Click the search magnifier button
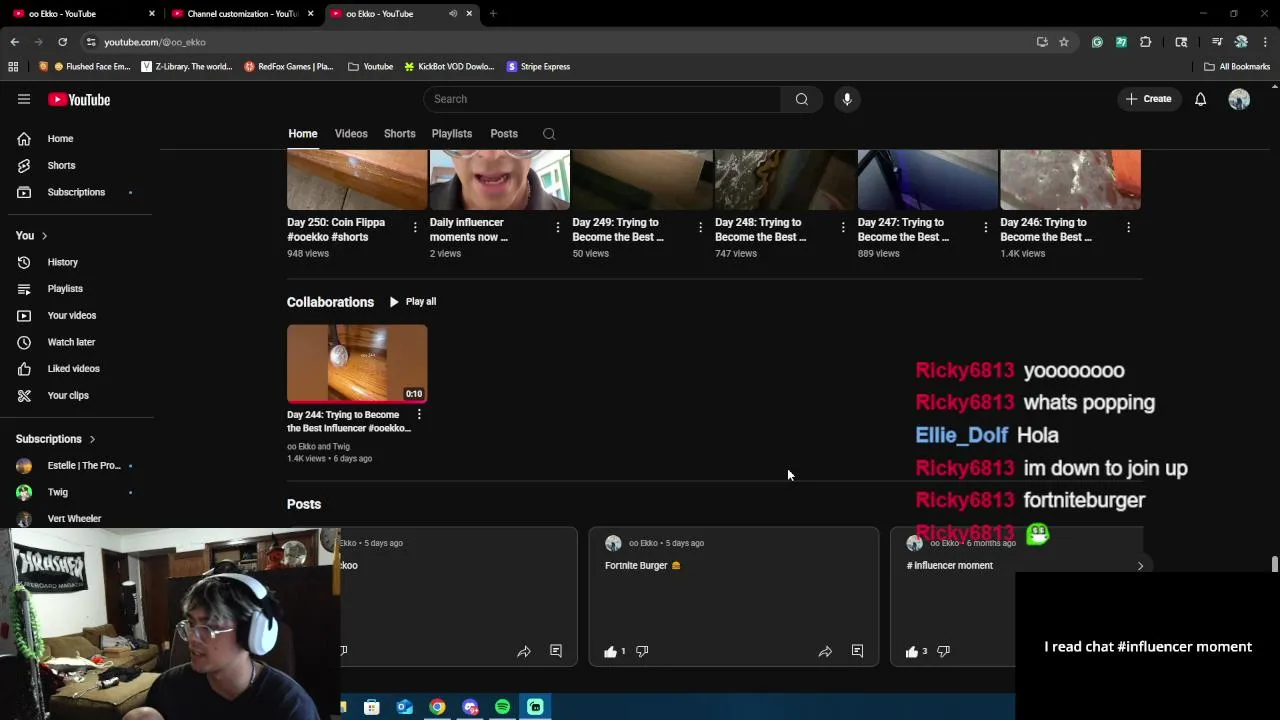 [x=801, y=99]
